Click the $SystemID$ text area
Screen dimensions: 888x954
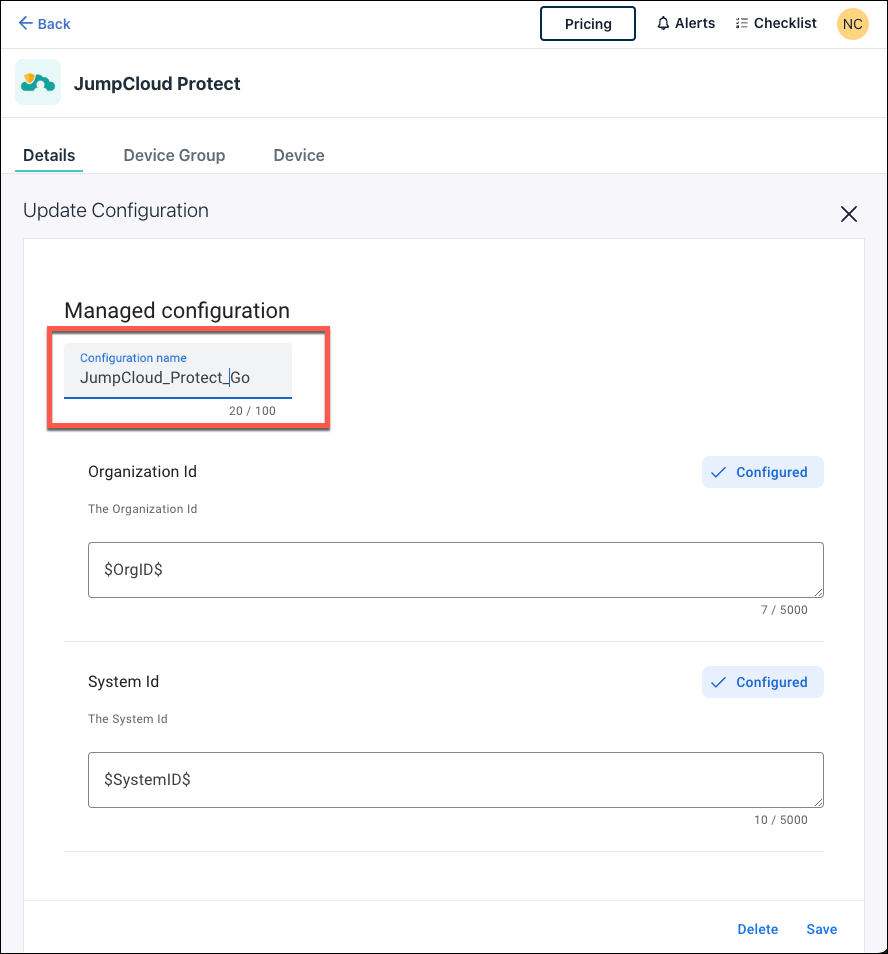coord(455,780)
